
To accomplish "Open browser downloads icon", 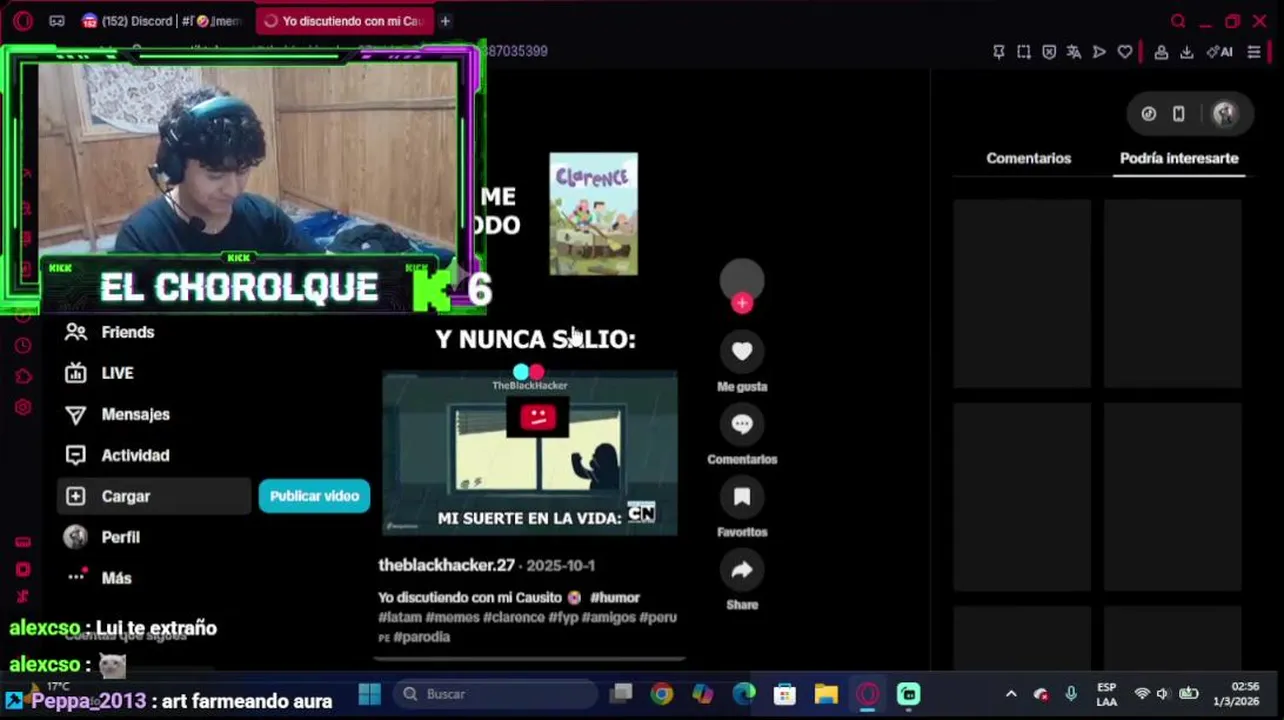I will pos(1187,52).
